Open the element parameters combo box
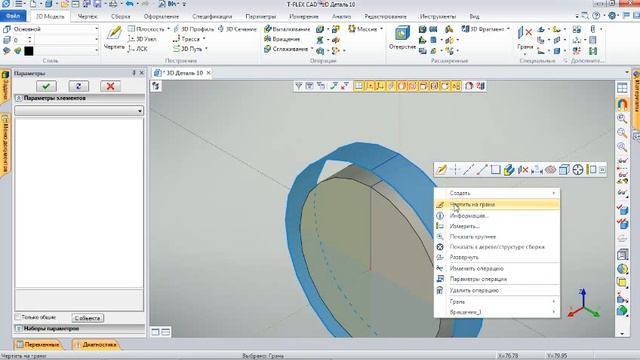The width and height of the screenshot is (640, 360). [x=79, y=111]
